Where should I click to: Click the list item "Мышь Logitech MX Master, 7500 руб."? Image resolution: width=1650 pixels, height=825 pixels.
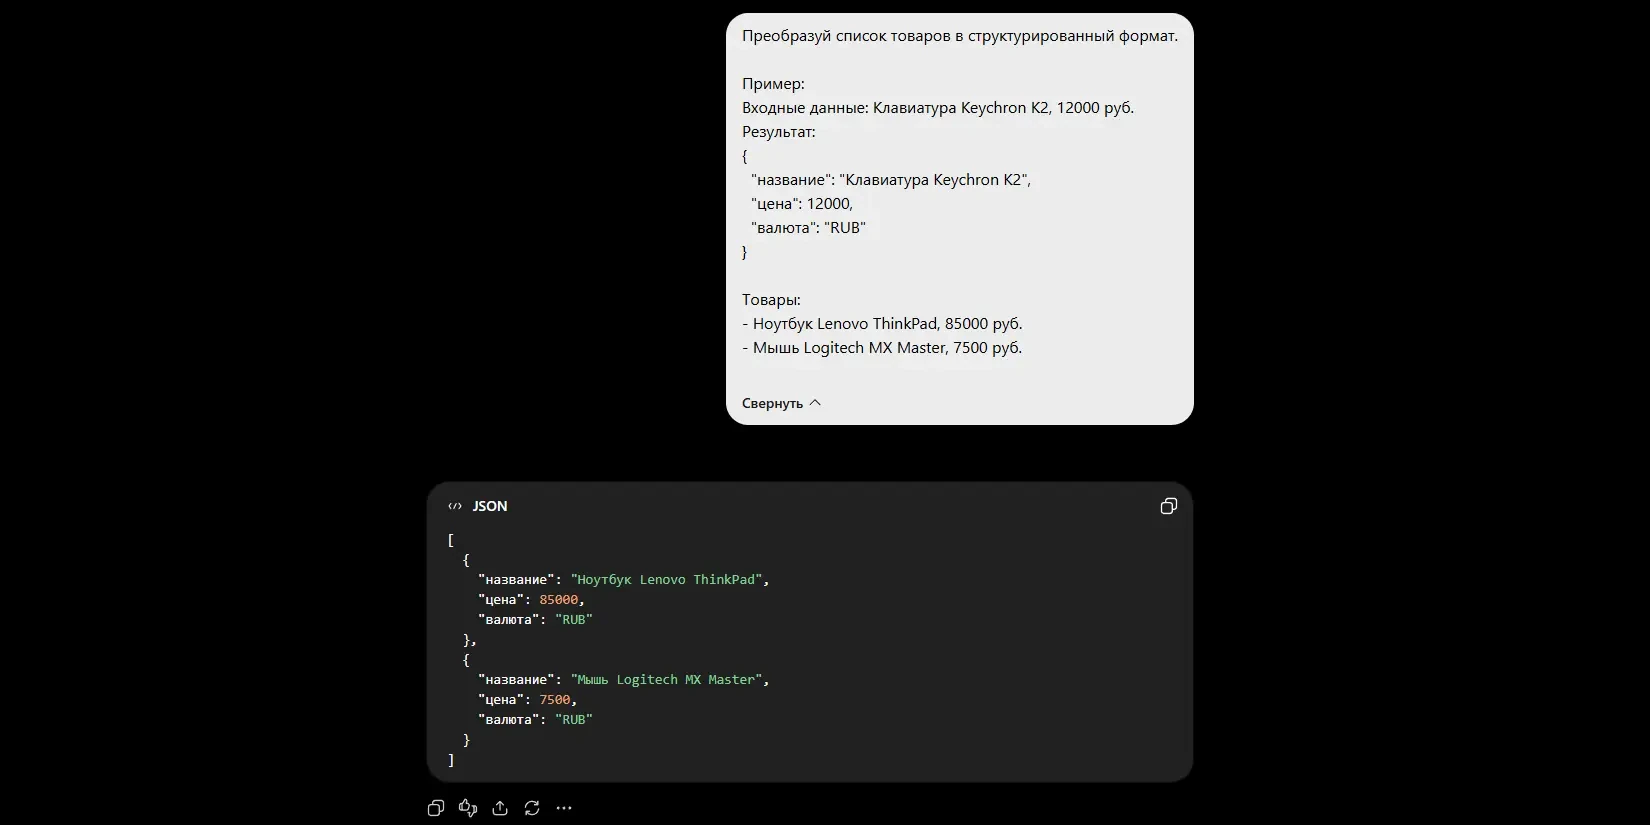coord(882,348)
